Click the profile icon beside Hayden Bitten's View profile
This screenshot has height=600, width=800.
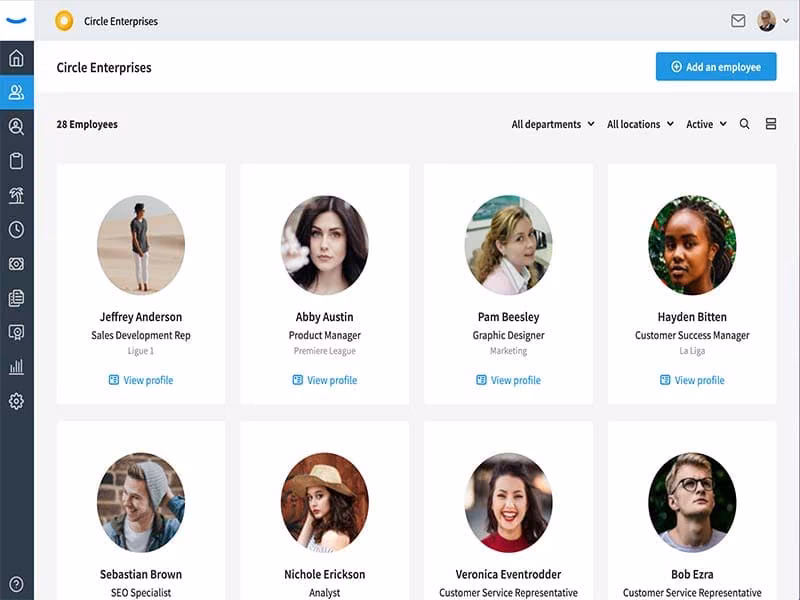(665, 380)
